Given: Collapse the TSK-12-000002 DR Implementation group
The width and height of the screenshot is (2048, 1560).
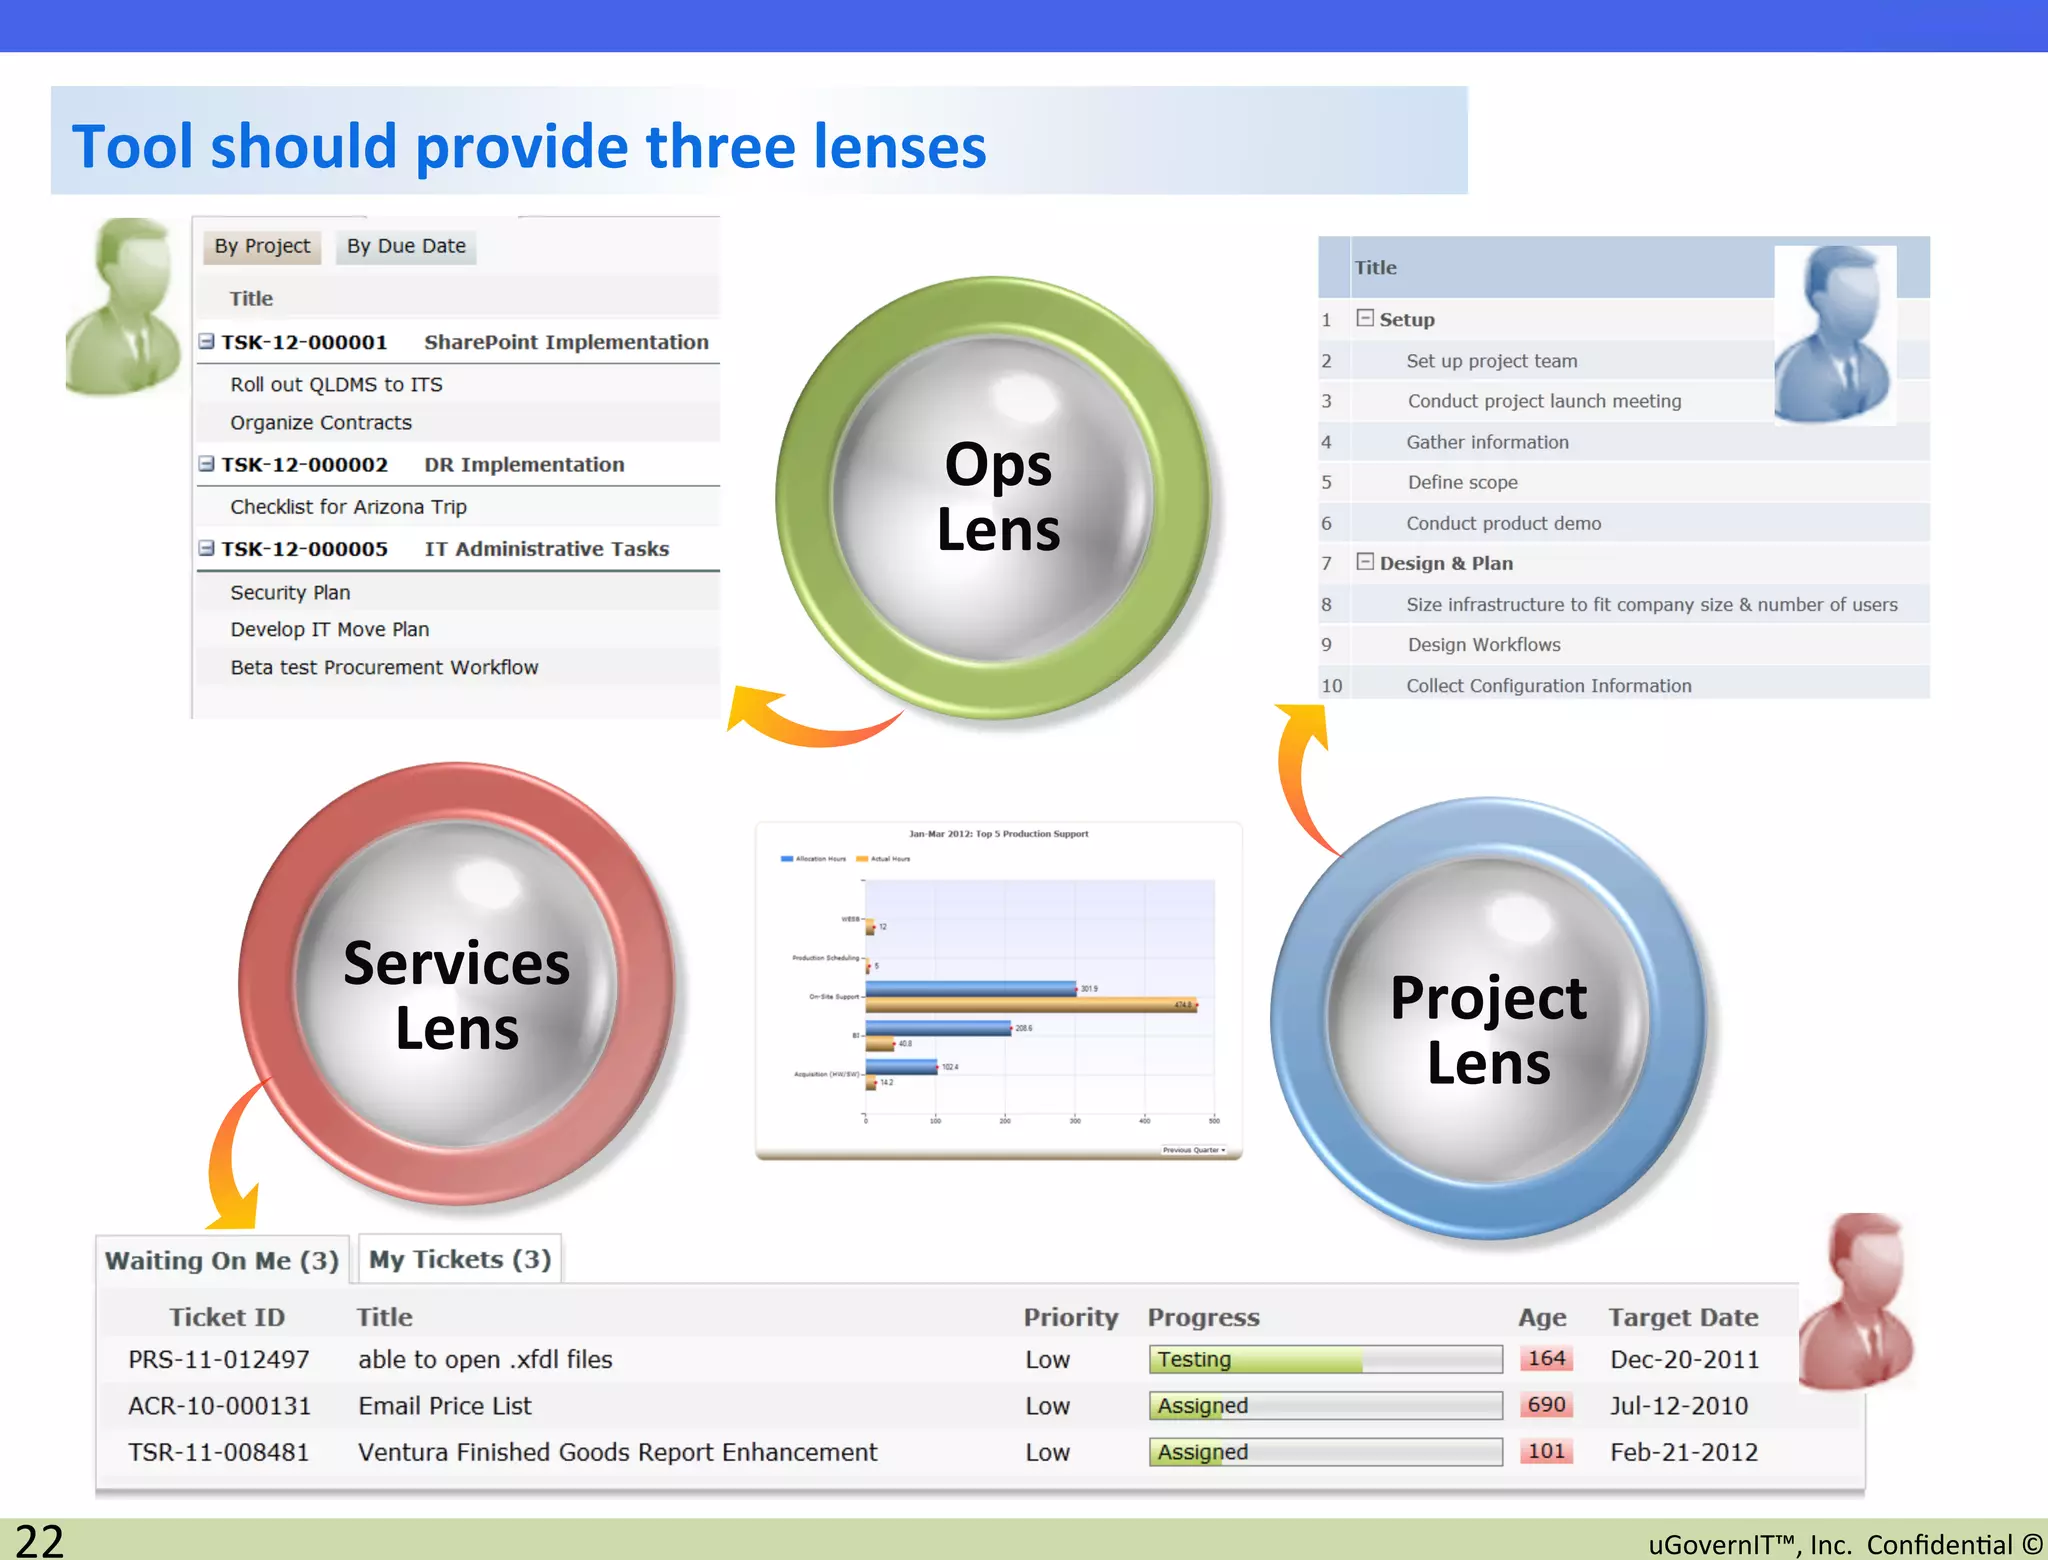Looking at the screenshot, I should coord(207,464).
